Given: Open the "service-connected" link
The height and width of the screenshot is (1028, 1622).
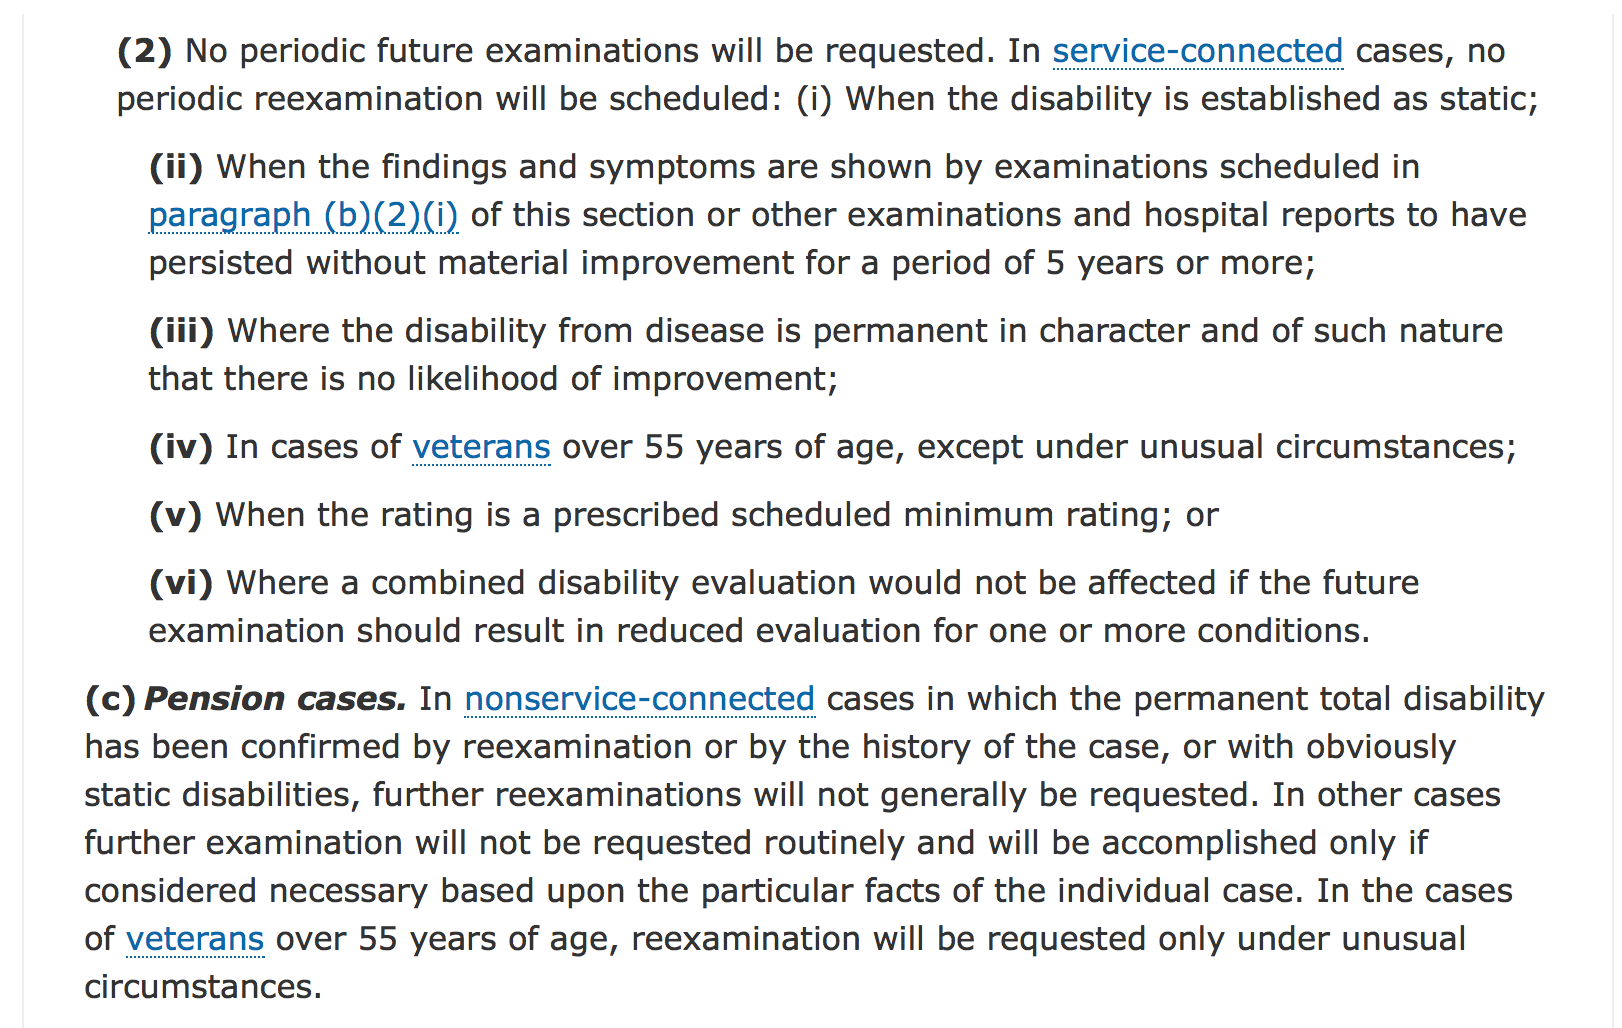Looking at the screenshot, I should coord(1197,51).
